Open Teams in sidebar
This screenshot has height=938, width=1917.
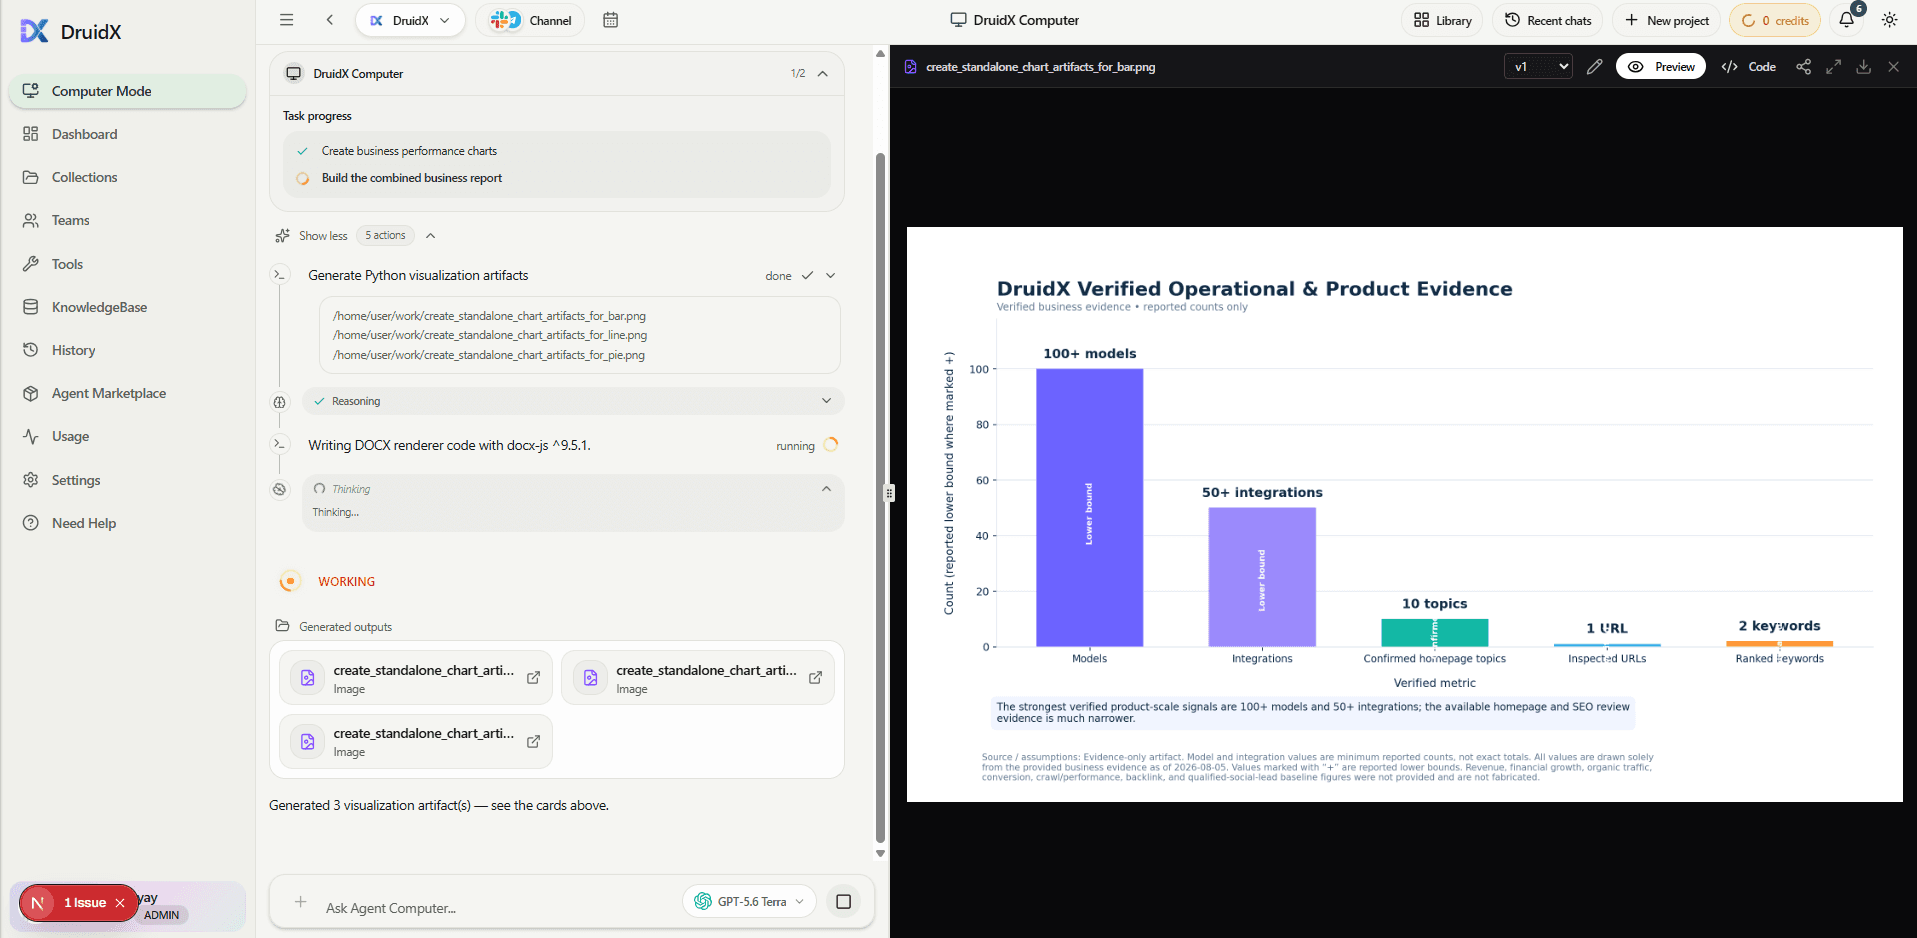coord(127,220)
